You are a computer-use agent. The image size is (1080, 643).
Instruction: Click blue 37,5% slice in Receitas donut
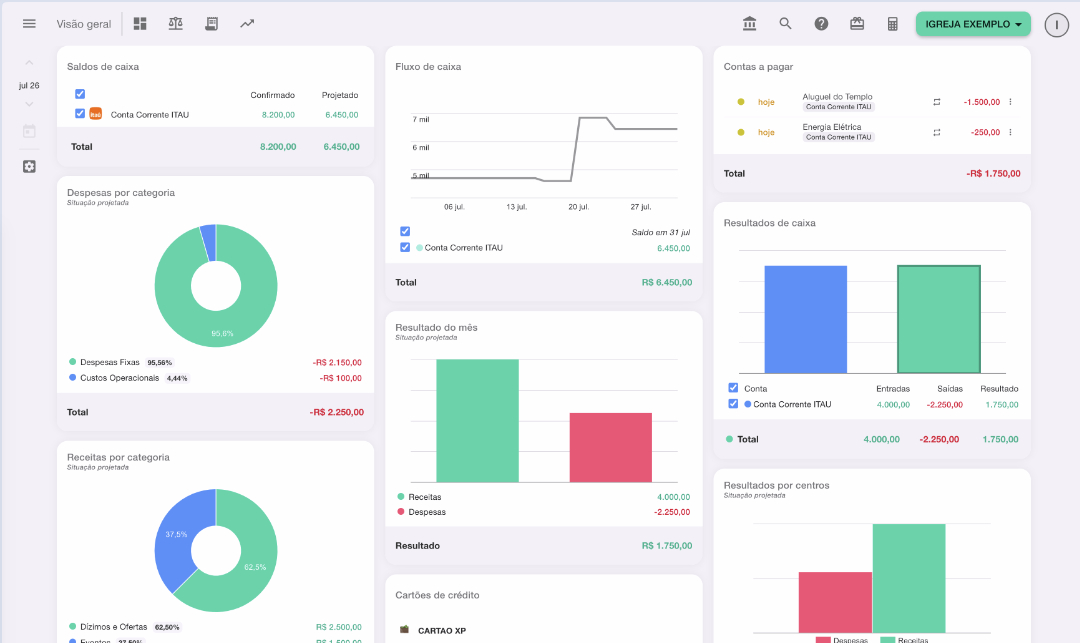176,535
